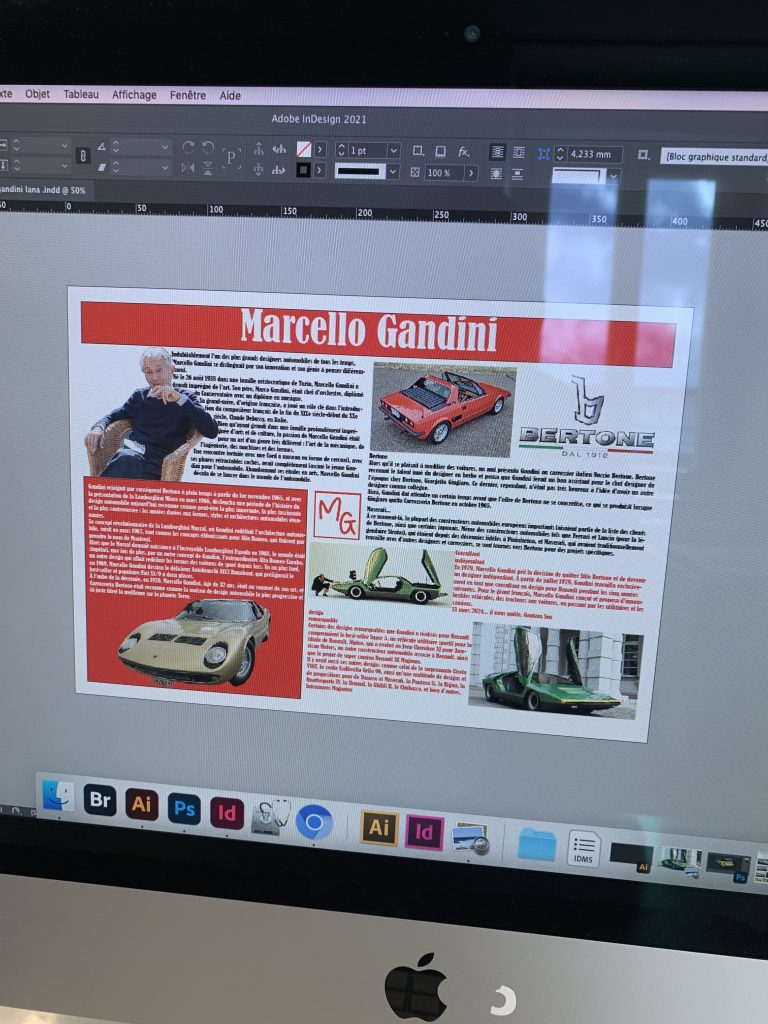Open red Illustrator icon in dock
The height and width of the screenshot is (1024, 768).
click(142, 804)
